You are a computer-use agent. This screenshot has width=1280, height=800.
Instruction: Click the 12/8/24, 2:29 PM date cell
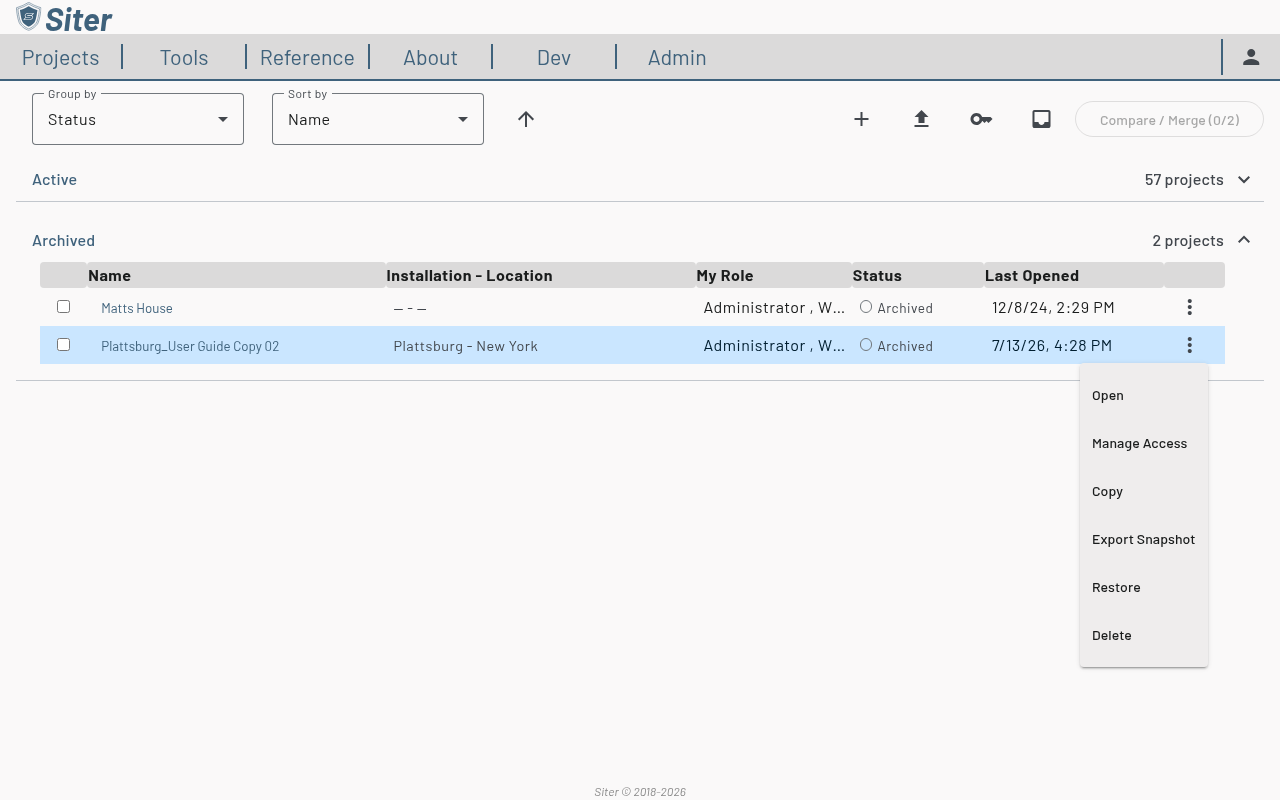[1053, 308]
